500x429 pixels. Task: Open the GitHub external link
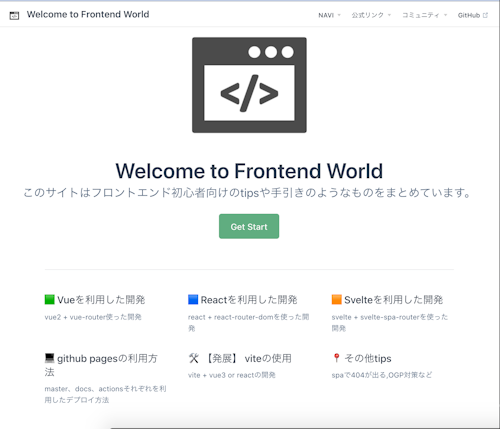coord(473,15)
